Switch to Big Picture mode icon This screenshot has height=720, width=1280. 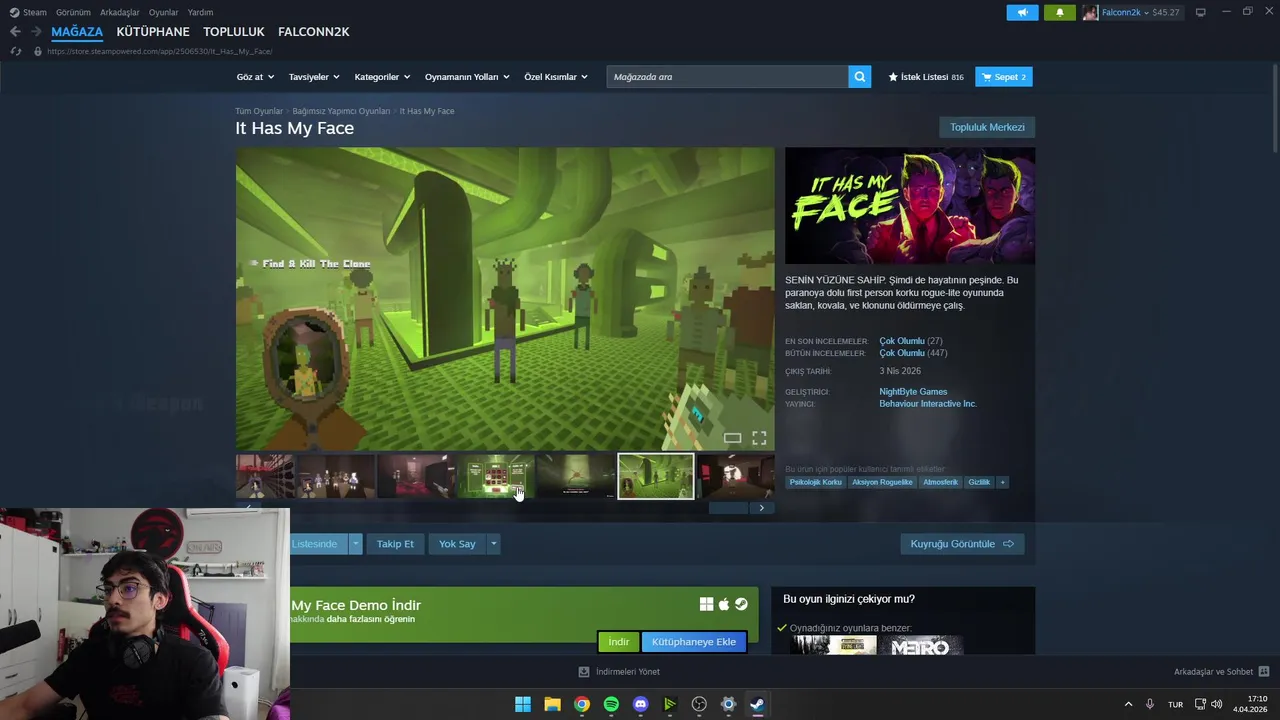coord(1201,13)
